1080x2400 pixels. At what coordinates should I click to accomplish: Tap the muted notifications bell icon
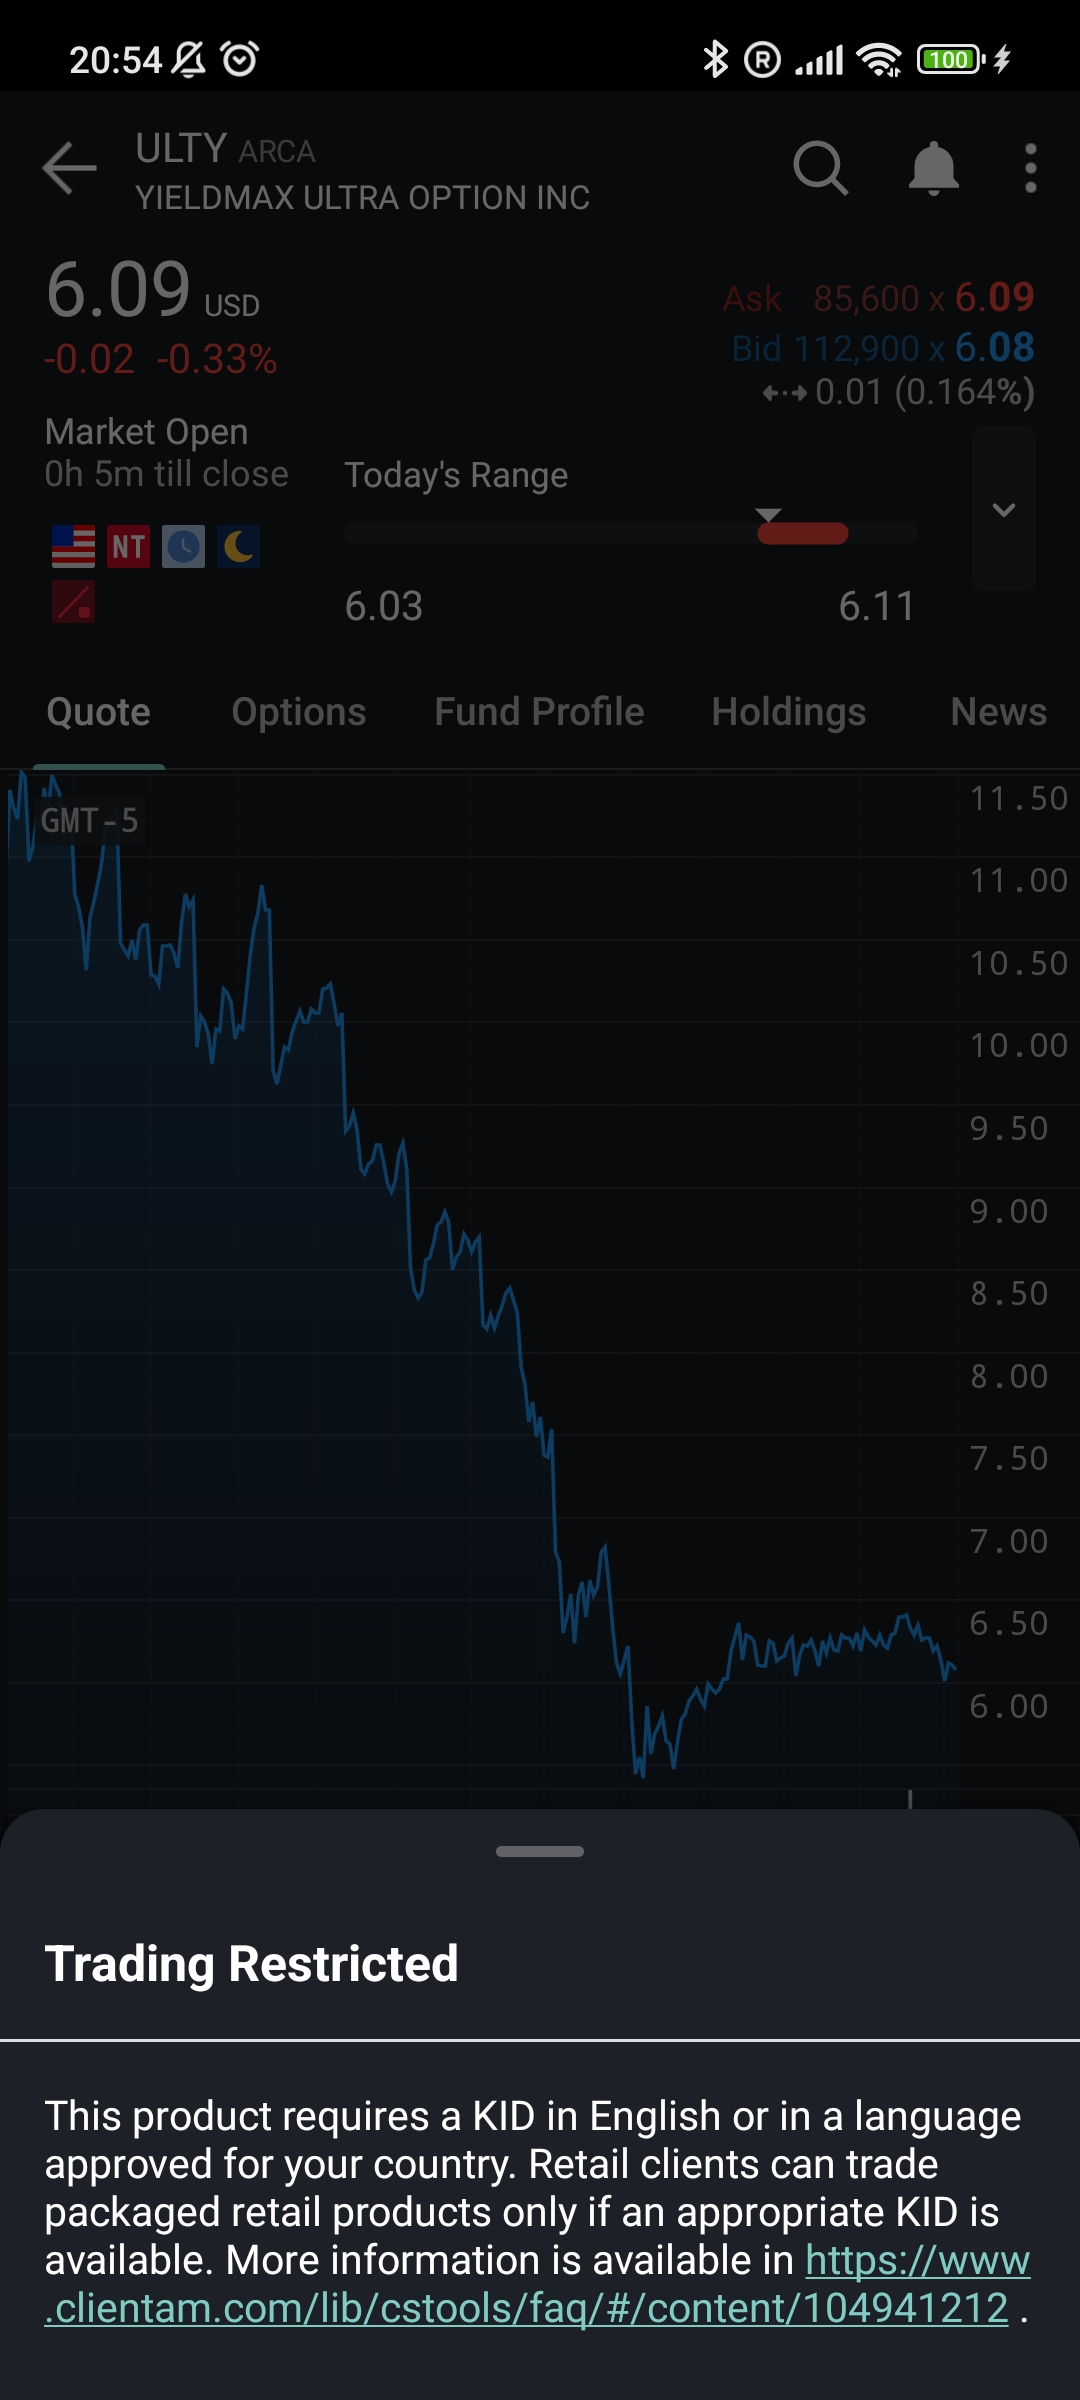click(x=188, y=59)
